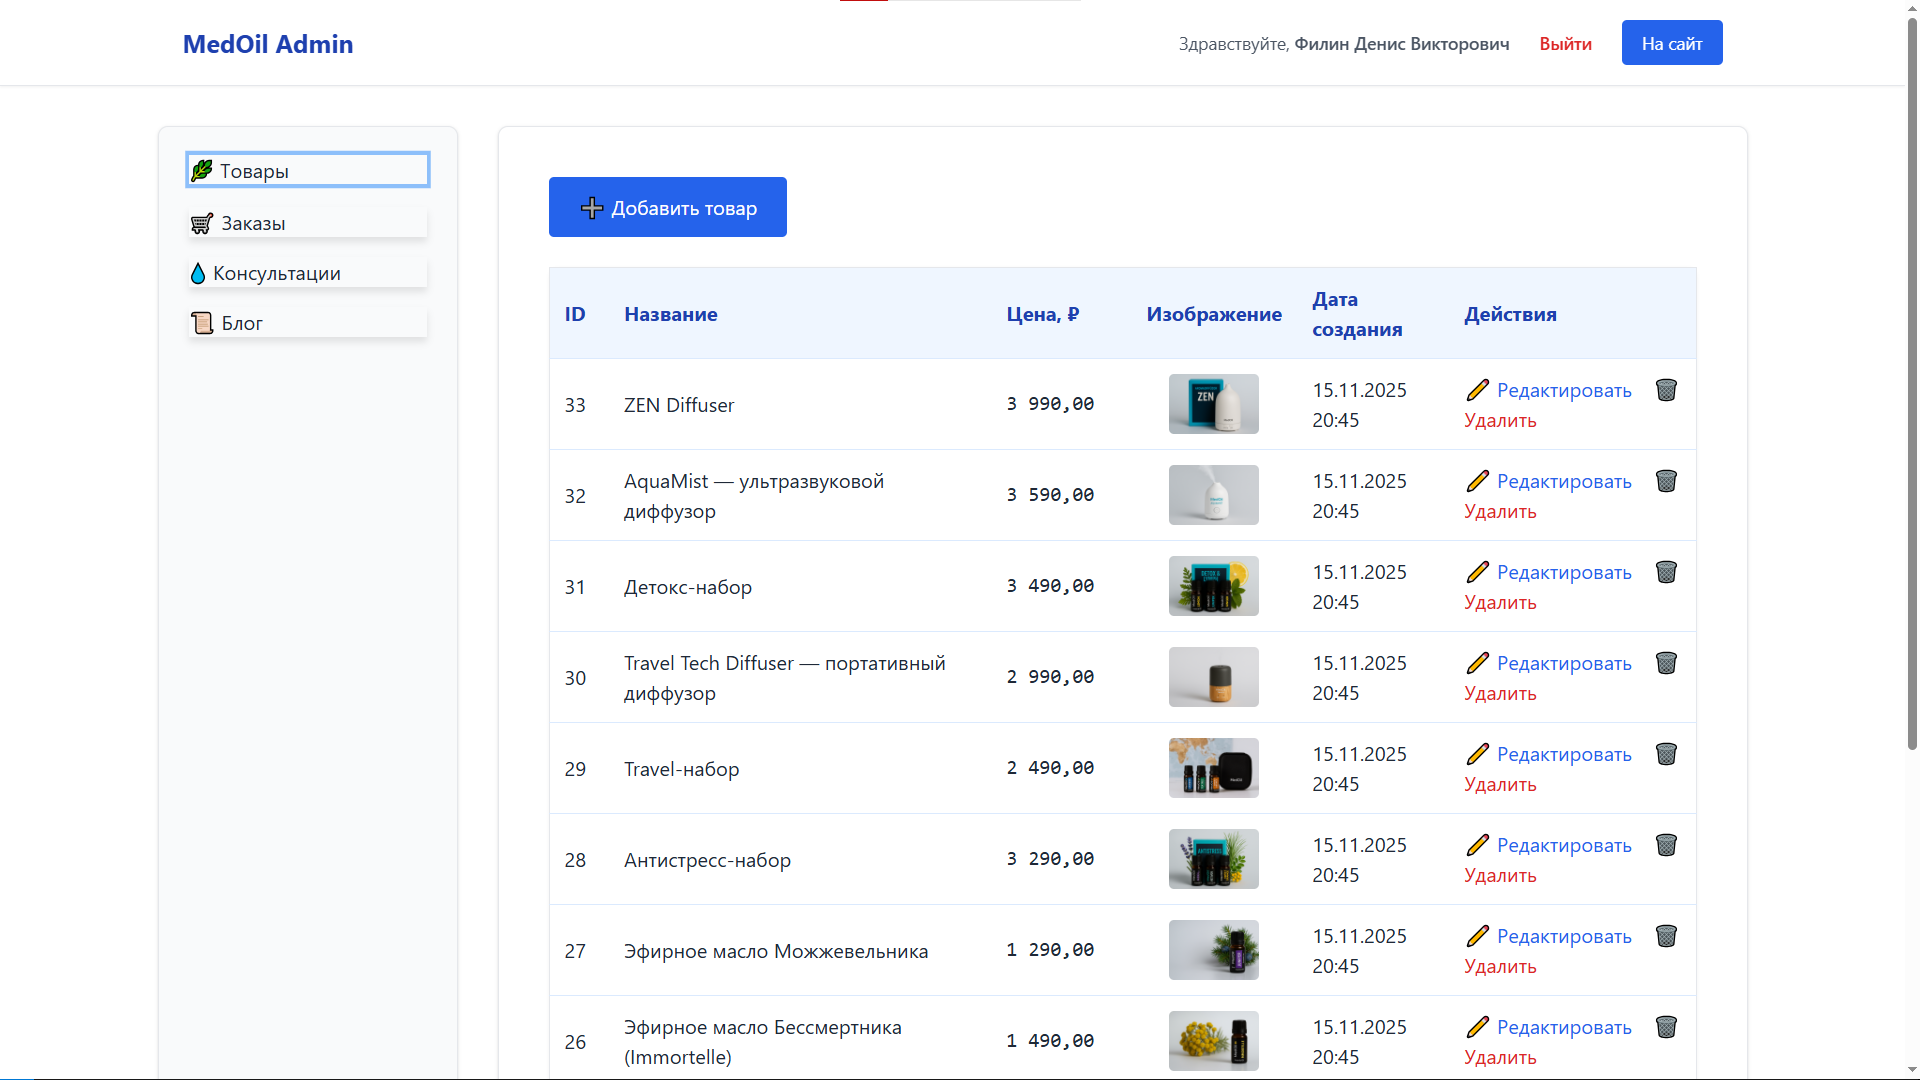Click trash icon for ZEN Diffuser row
The height and width of the screenshot is (1080, 1920).
point(1666,390)
